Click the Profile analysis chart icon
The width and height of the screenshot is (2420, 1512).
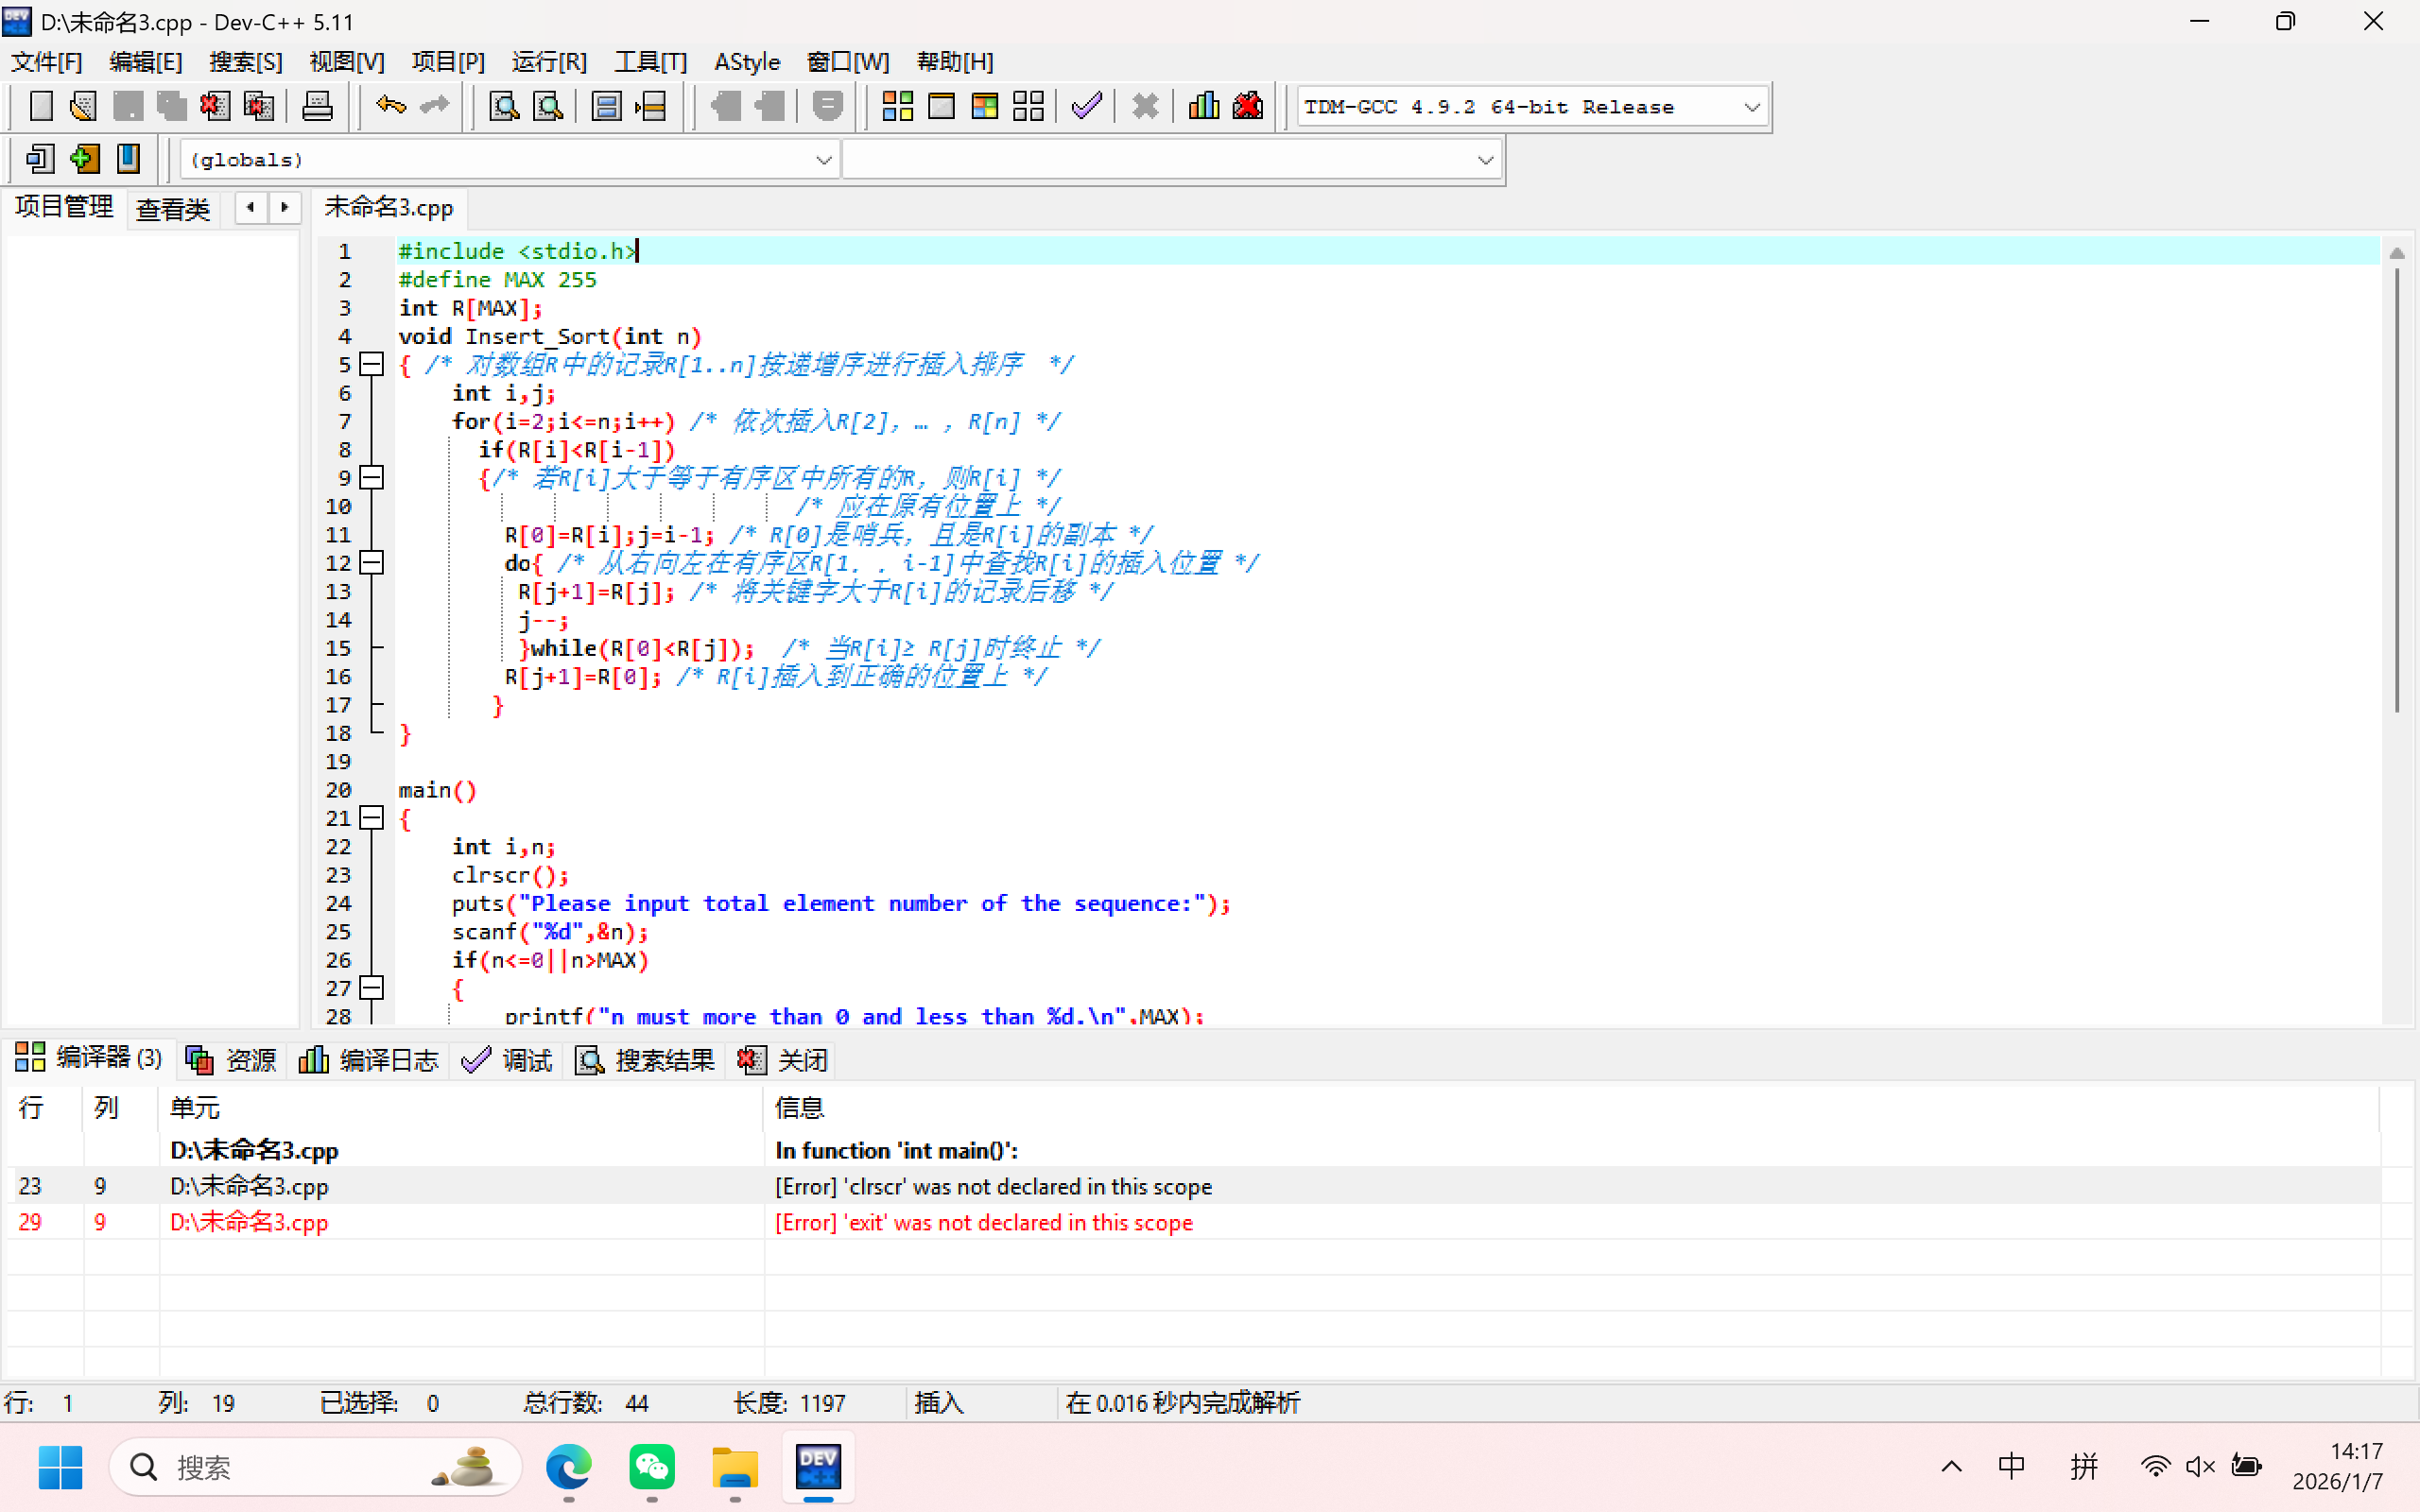point(1203,106)
